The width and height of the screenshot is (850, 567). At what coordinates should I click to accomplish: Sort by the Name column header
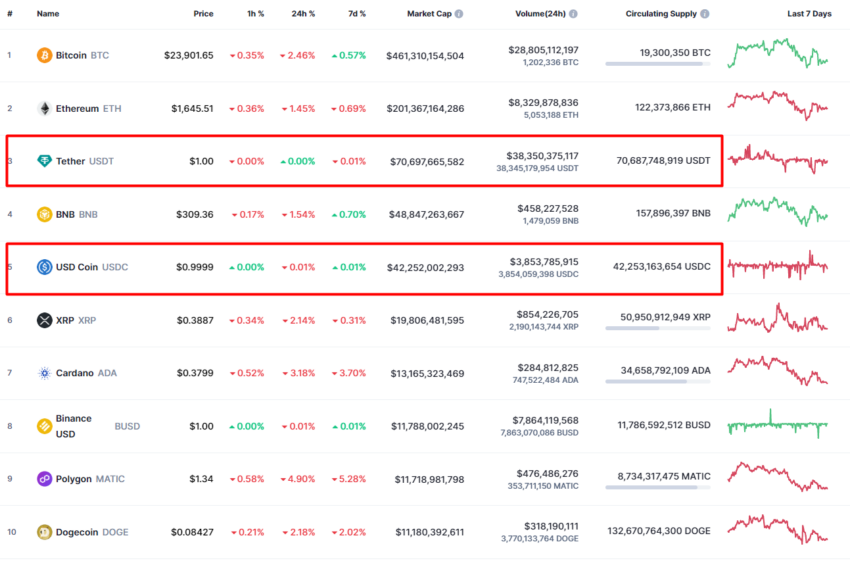(48, 14)
